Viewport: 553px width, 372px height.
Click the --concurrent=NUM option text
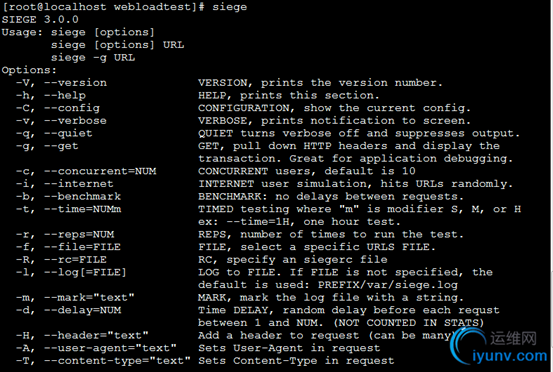coord(100,171)
